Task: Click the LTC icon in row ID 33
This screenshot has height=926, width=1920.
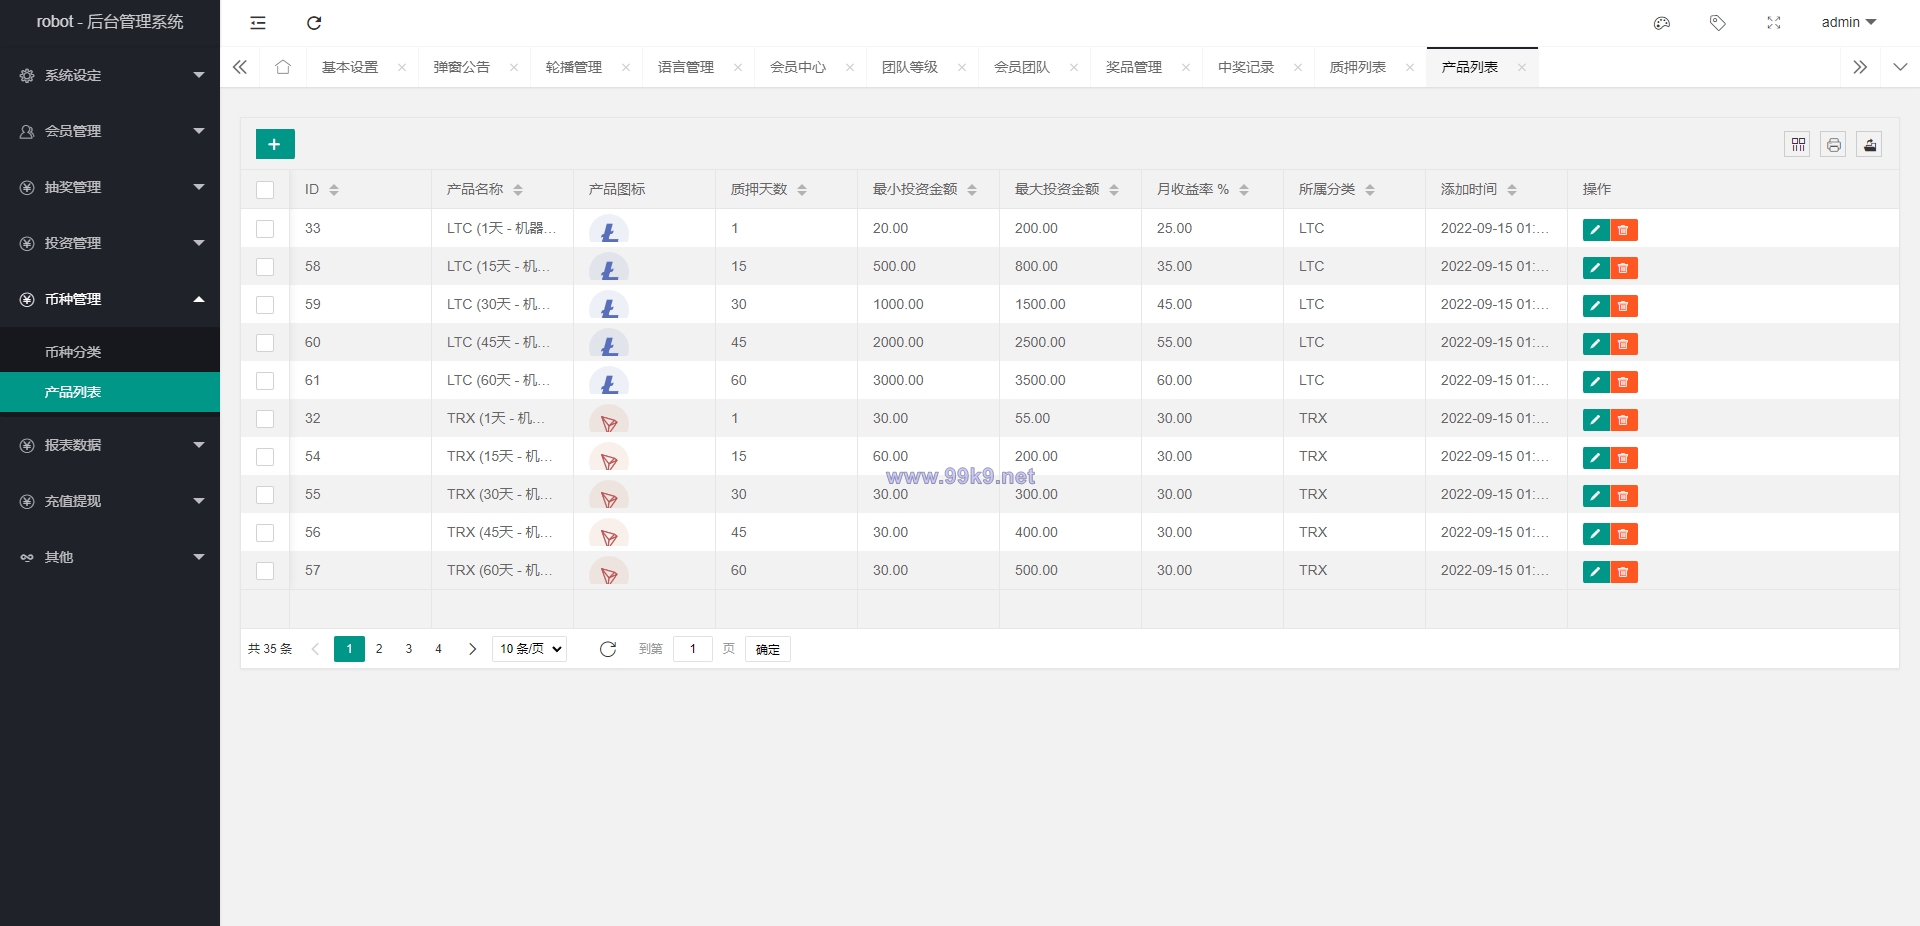Action: click(609, 230)
